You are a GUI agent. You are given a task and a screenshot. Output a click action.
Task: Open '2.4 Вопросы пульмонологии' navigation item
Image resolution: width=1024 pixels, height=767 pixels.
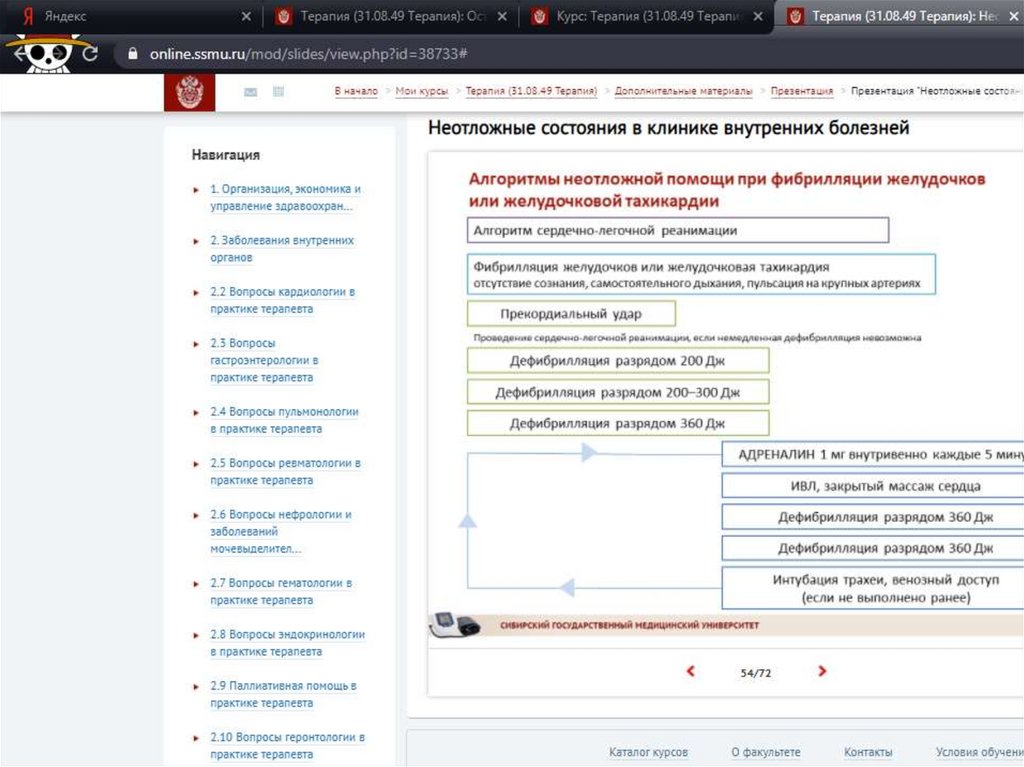[x=284, y=420]
